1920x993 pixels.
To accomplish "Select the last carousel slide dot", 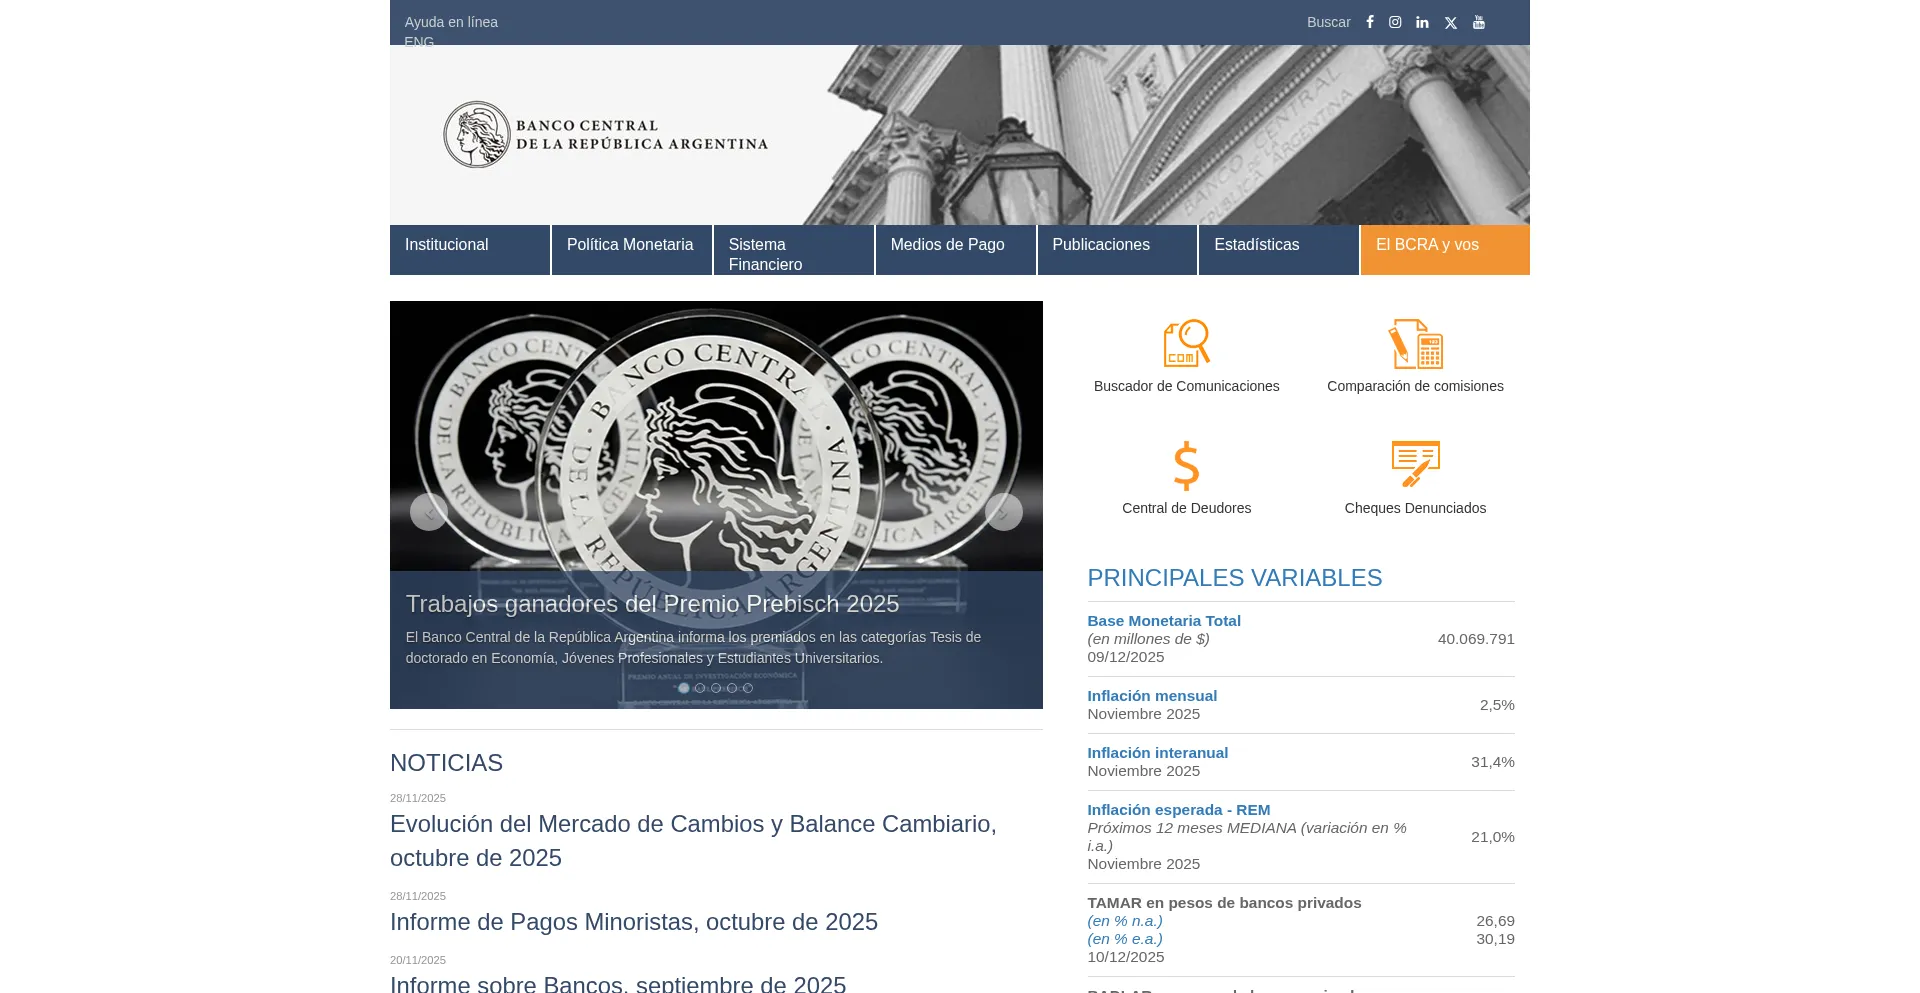I will 748,688.
